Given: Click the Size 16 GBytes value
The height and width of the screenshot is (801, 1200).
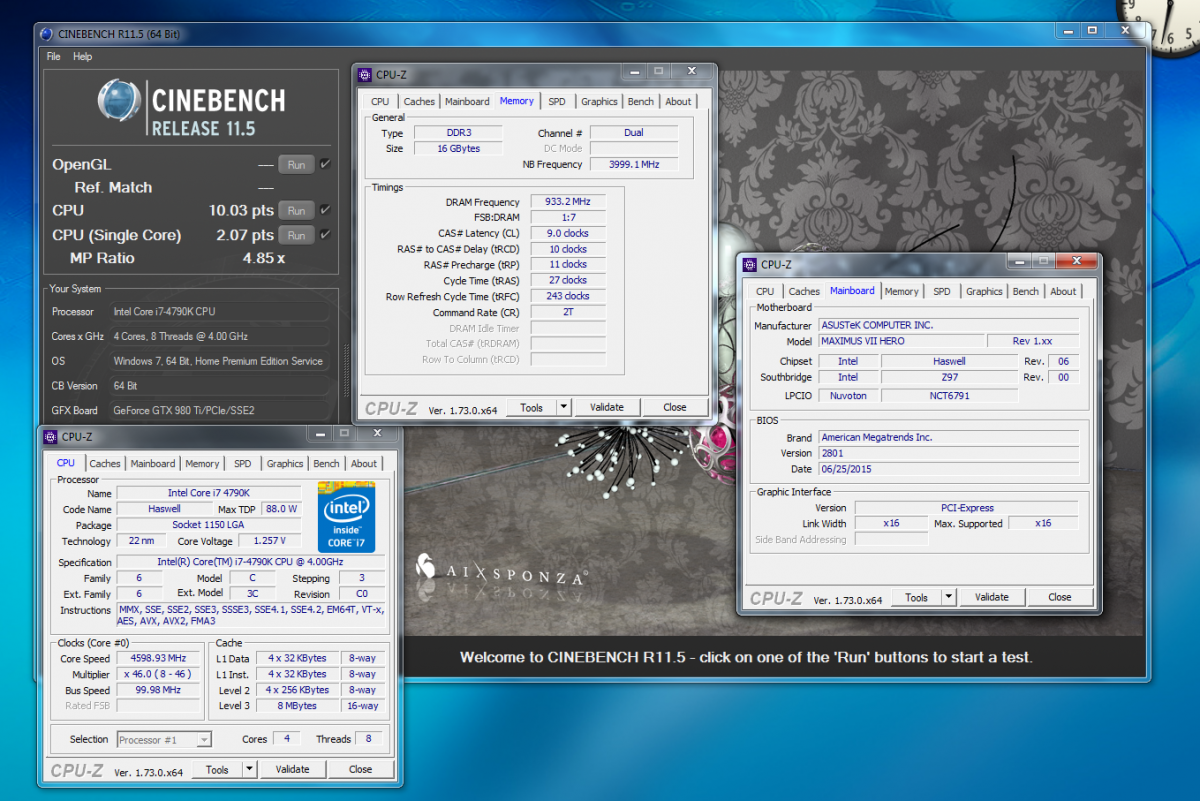Looking at the screenshot, I should [x=460, y=148].
